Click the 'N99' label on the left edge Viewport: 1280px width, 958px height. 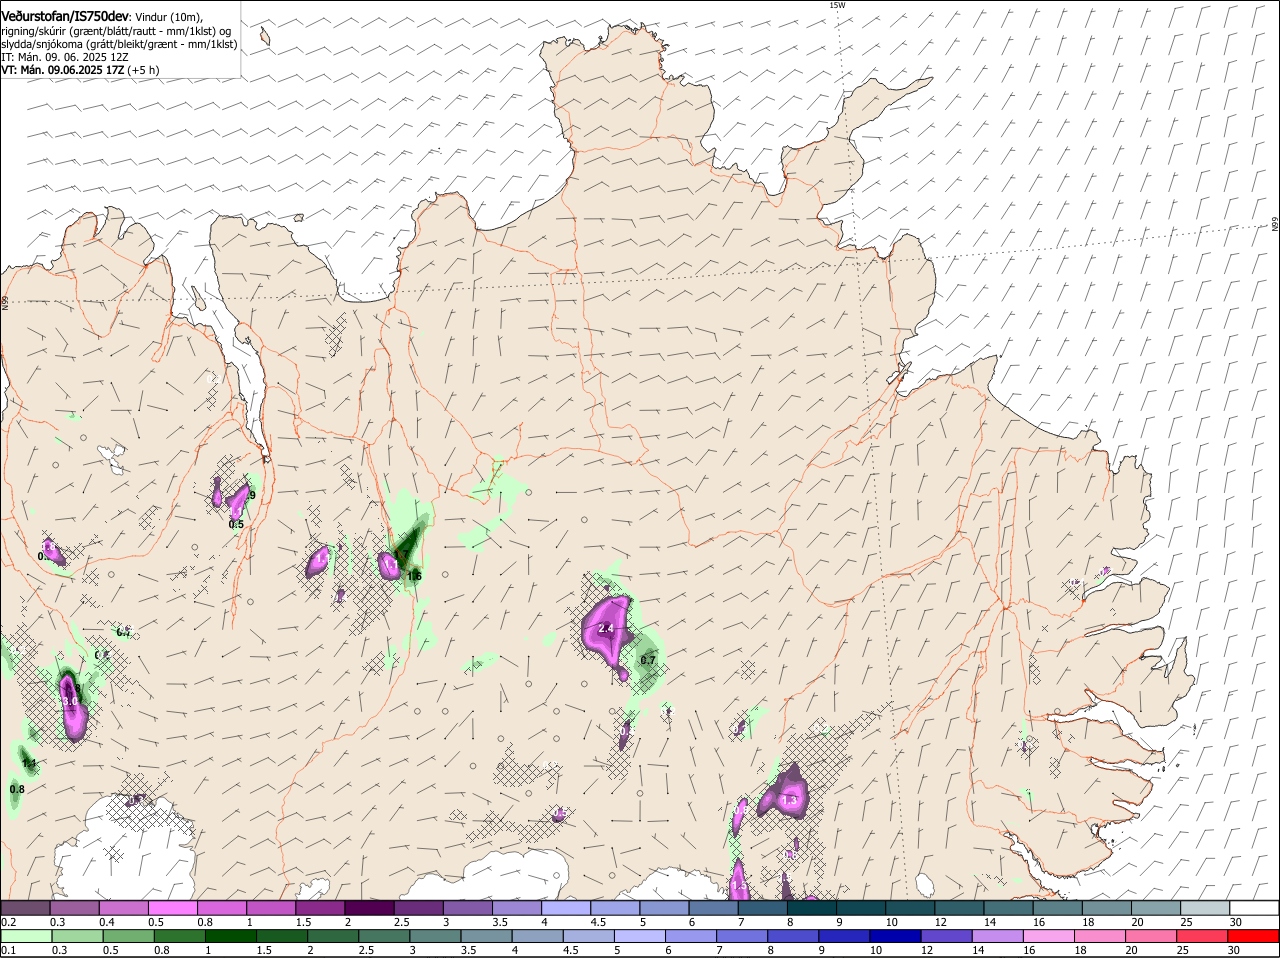pos(5,302)
